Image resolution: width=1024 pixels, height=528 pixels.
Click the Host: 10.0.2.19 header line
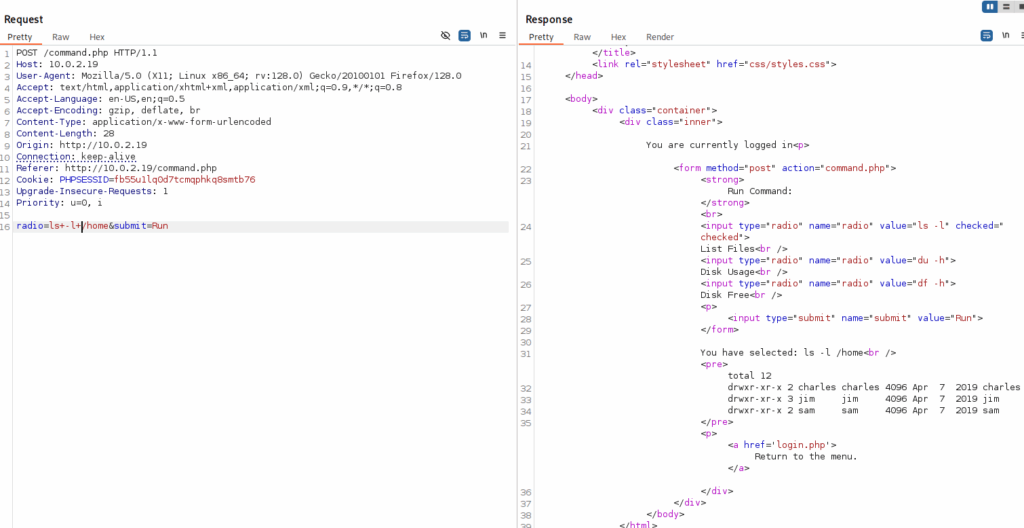[57, 65]
